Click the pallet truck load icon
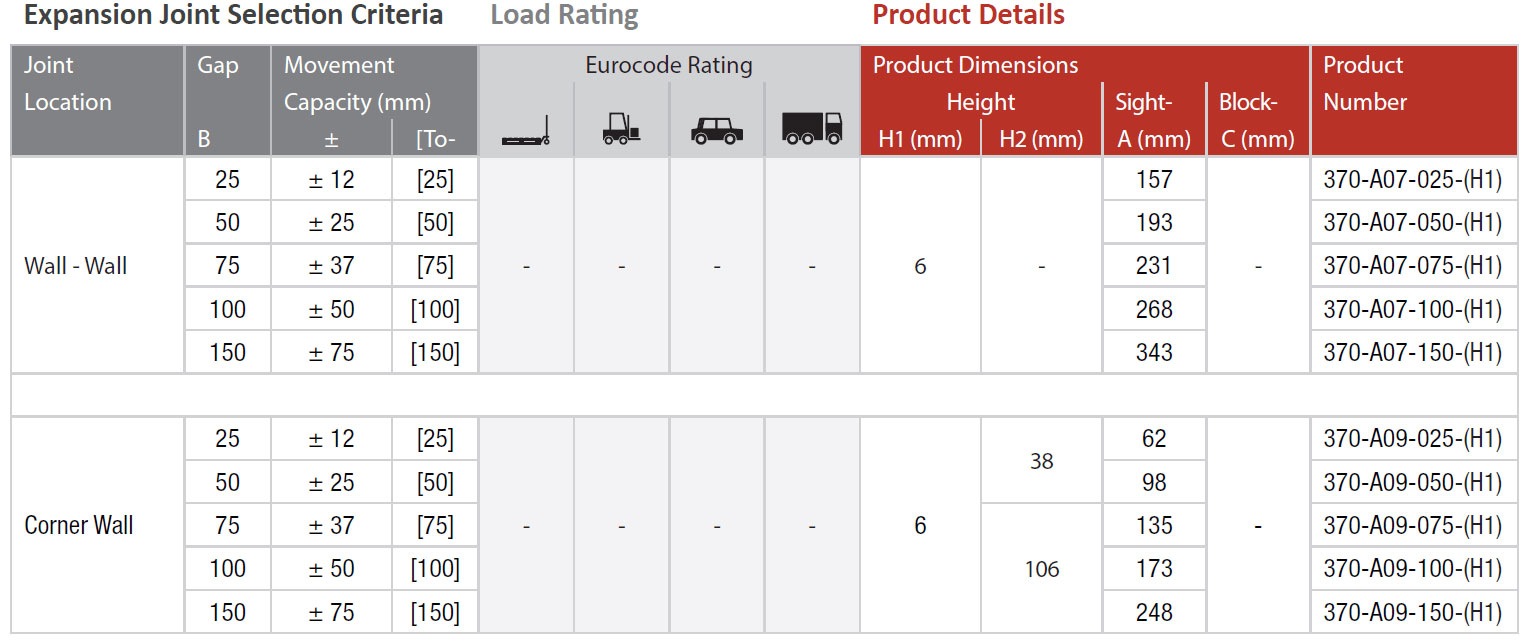This screenshot has width=1529, height=644. point(526,137)
